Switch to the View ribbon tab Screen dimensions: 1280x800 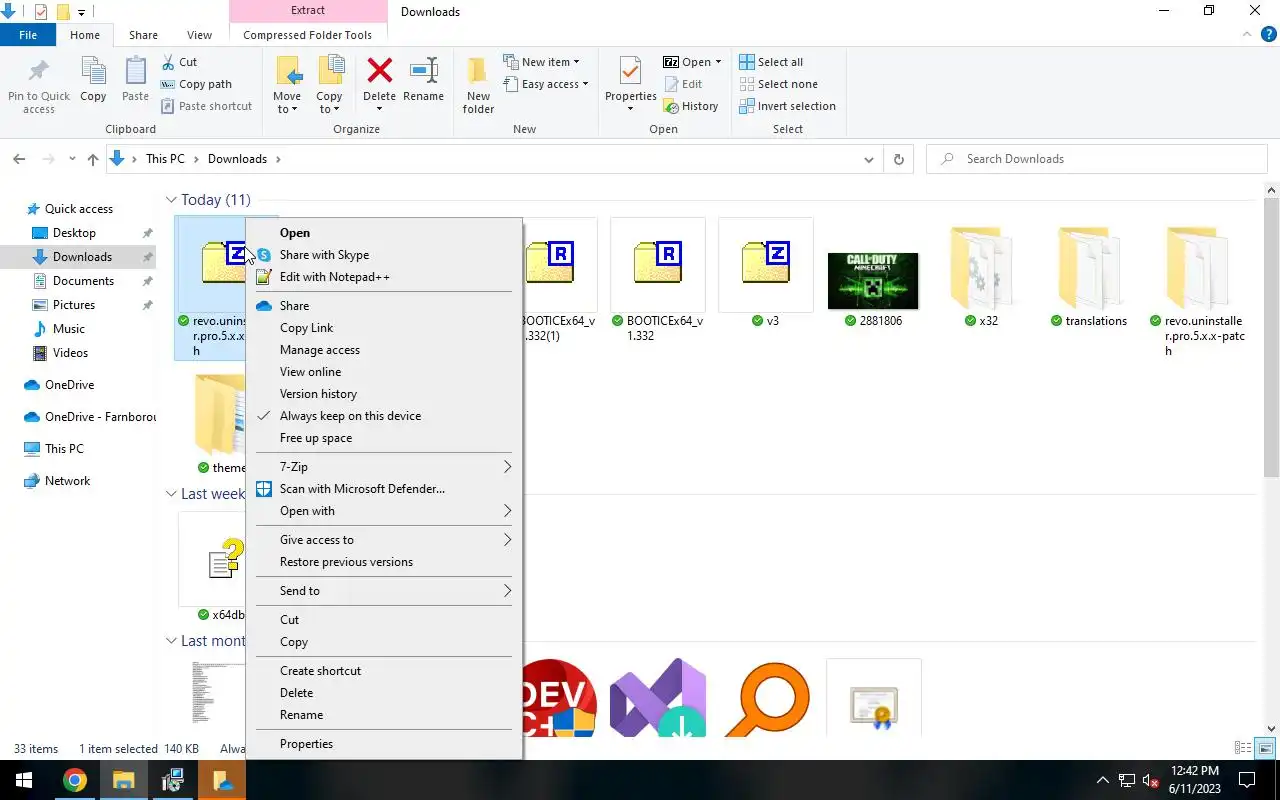[x=199, y=35]
